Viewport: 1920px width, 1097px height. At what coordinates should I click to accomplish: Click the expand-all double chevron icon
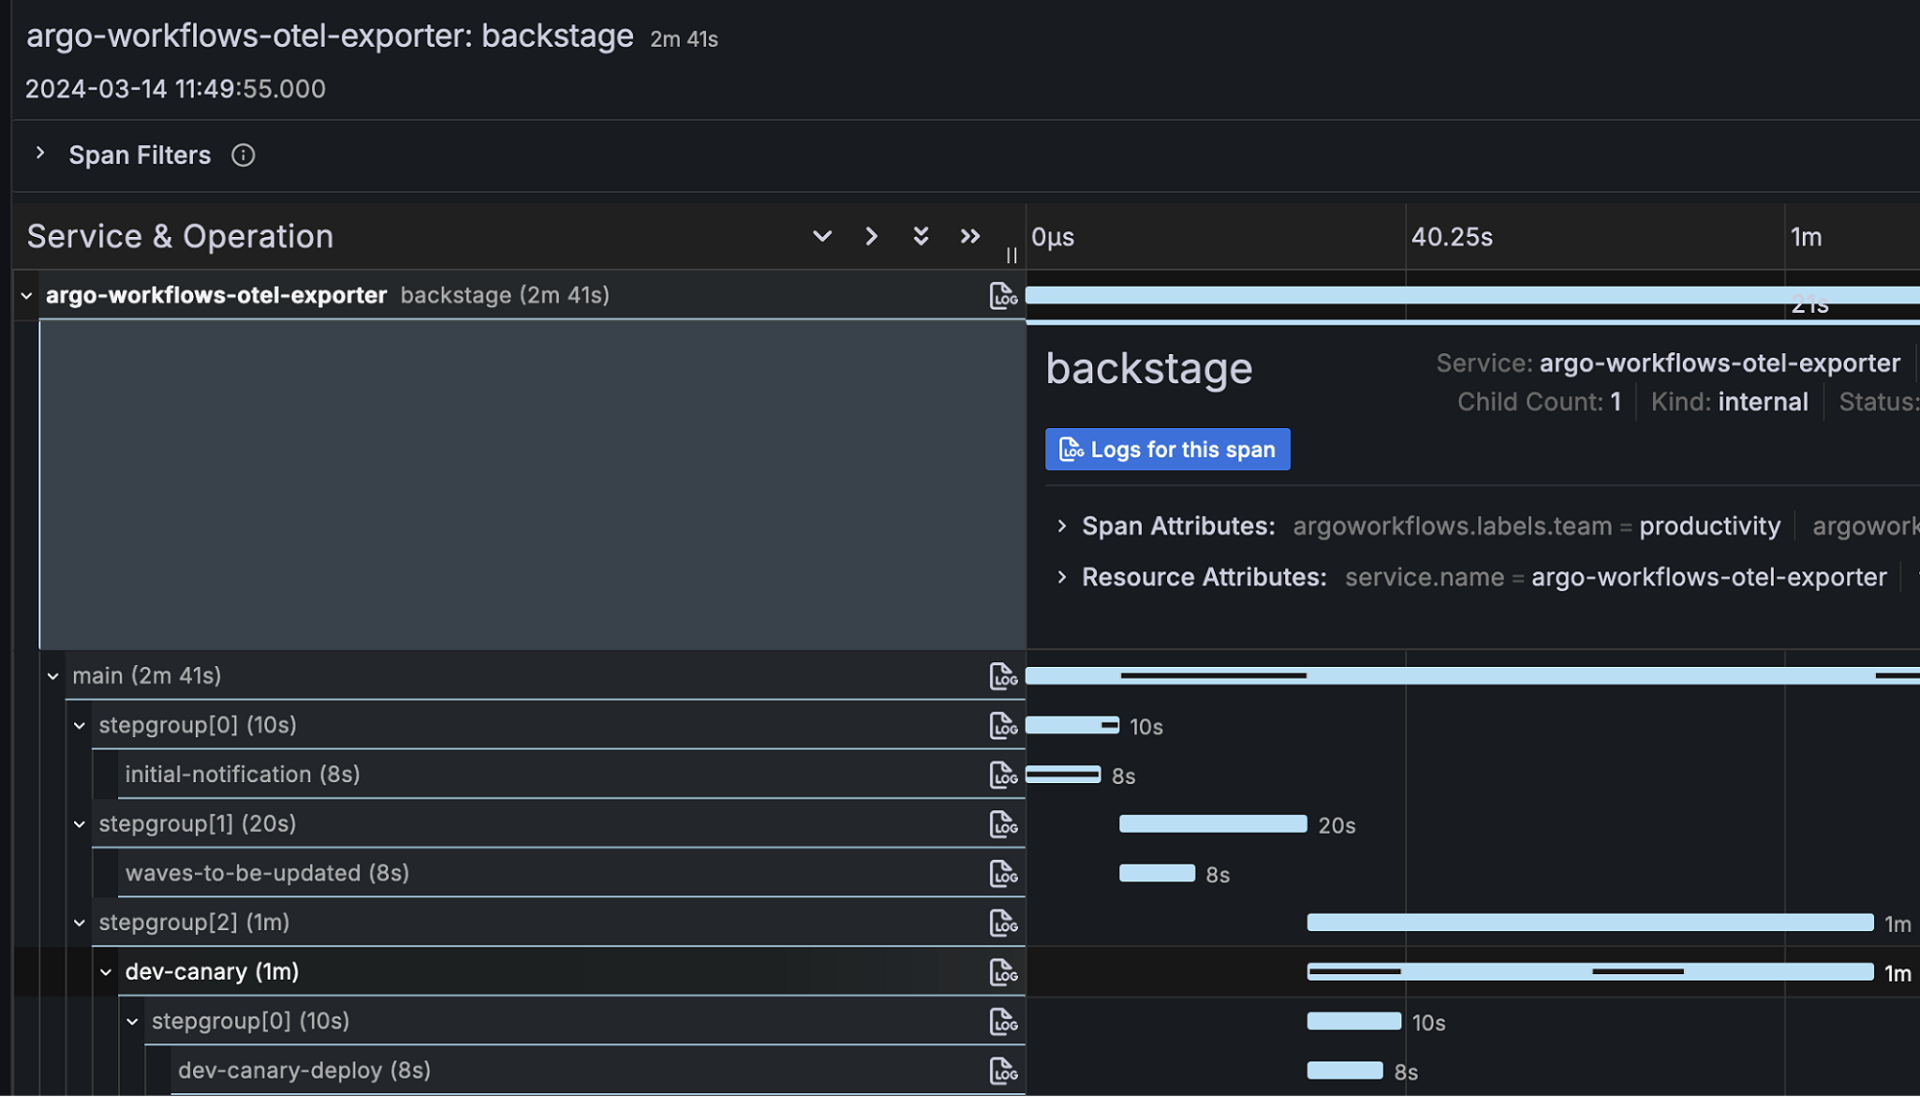pyautogui.click(x=920, y=236)
